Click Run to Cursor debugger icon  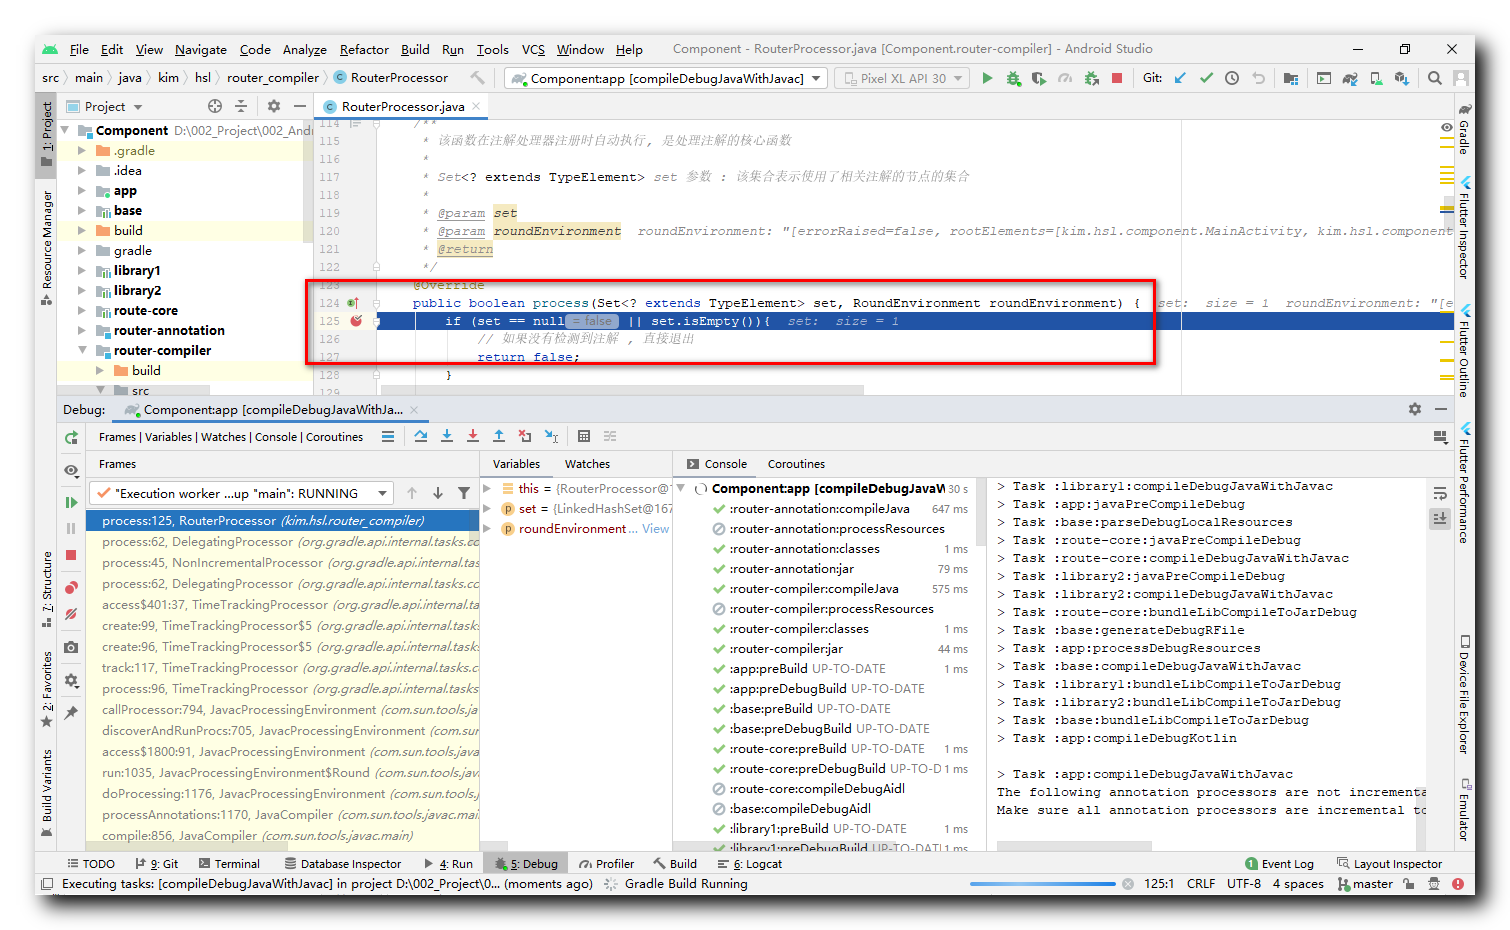click(551, 437)
